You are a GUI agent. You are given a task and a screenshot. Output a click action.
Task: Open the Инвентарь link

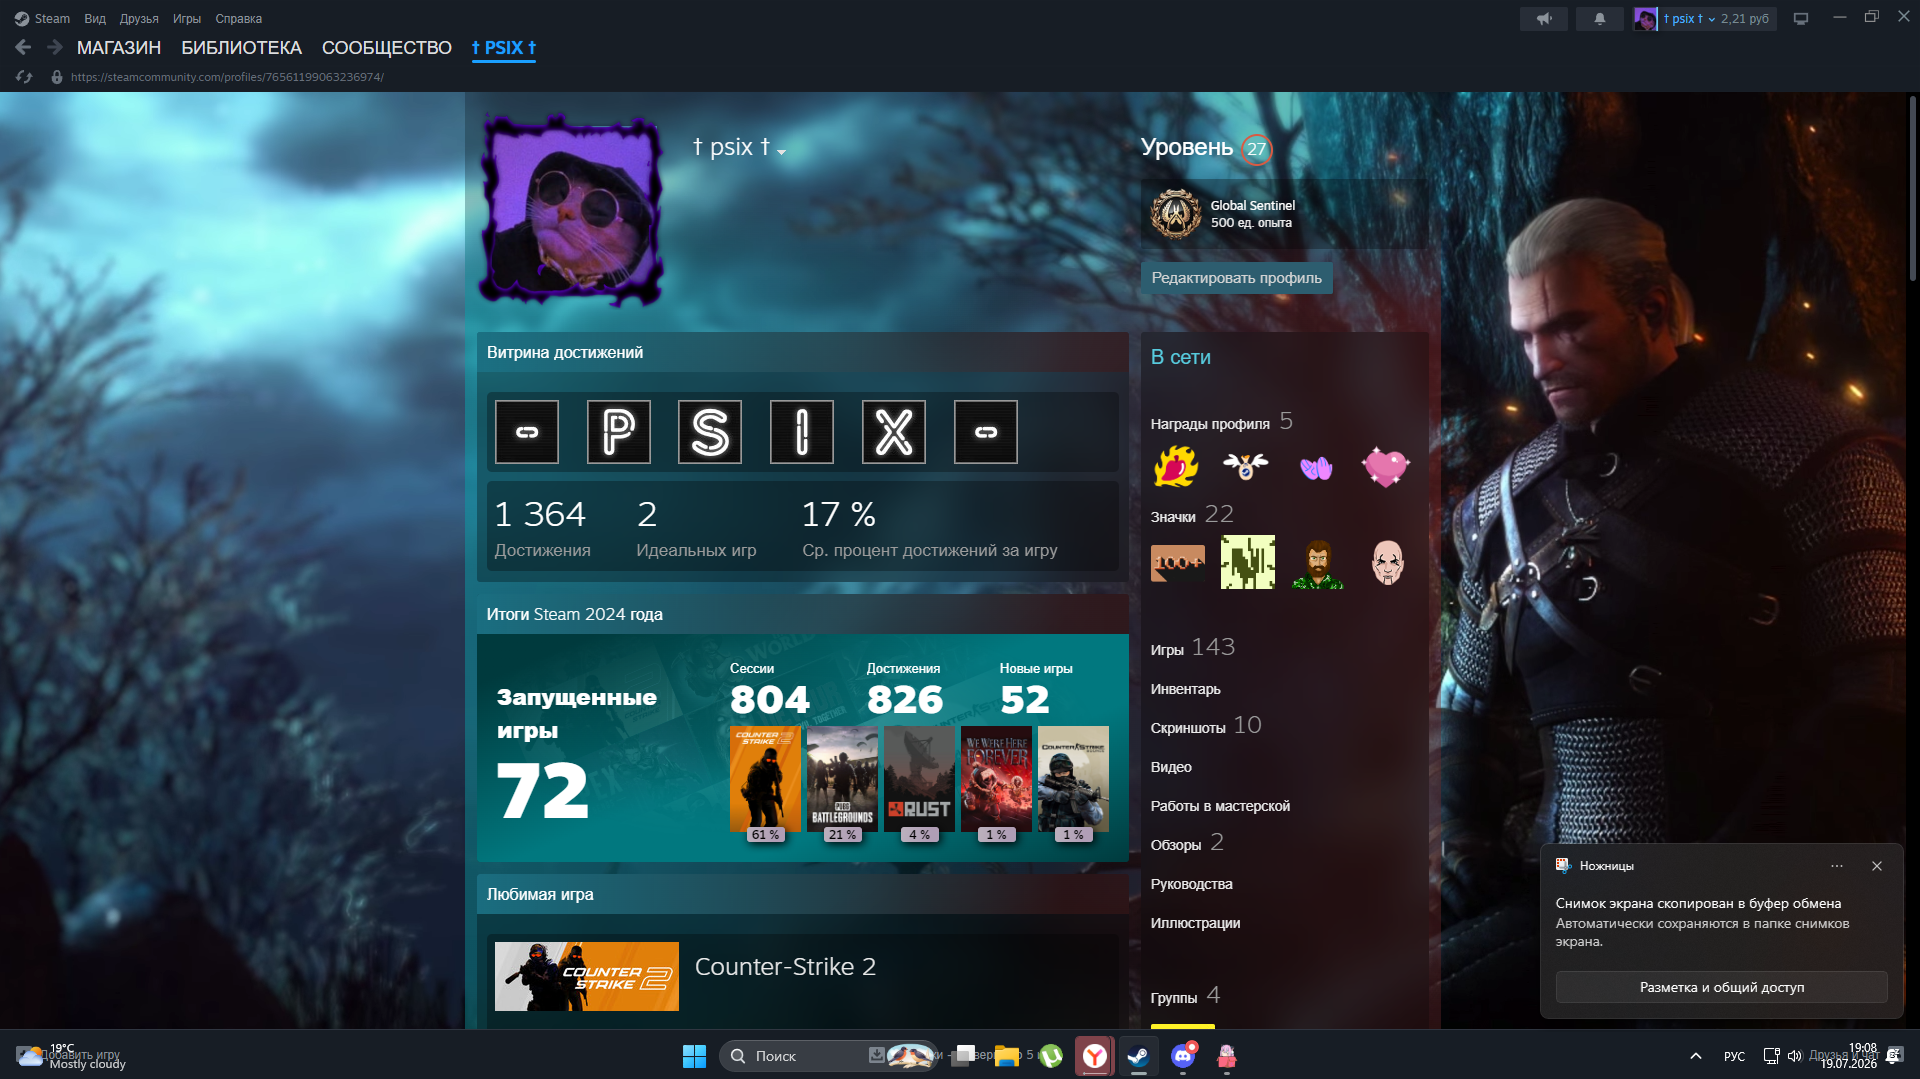(1186, 689)
